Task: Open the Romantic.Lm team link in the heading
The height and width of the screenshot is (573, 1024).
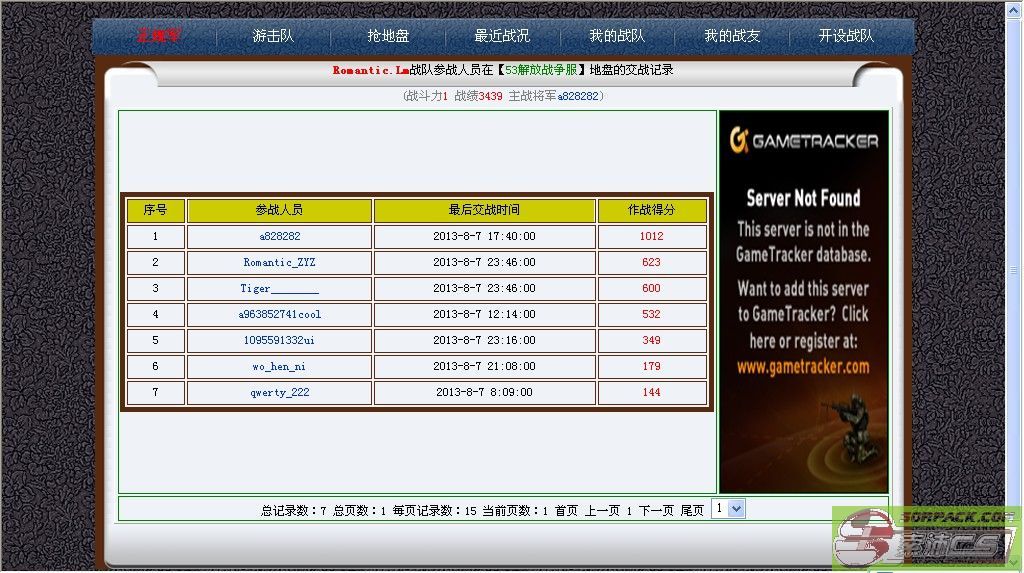Action: pos(371,70)
